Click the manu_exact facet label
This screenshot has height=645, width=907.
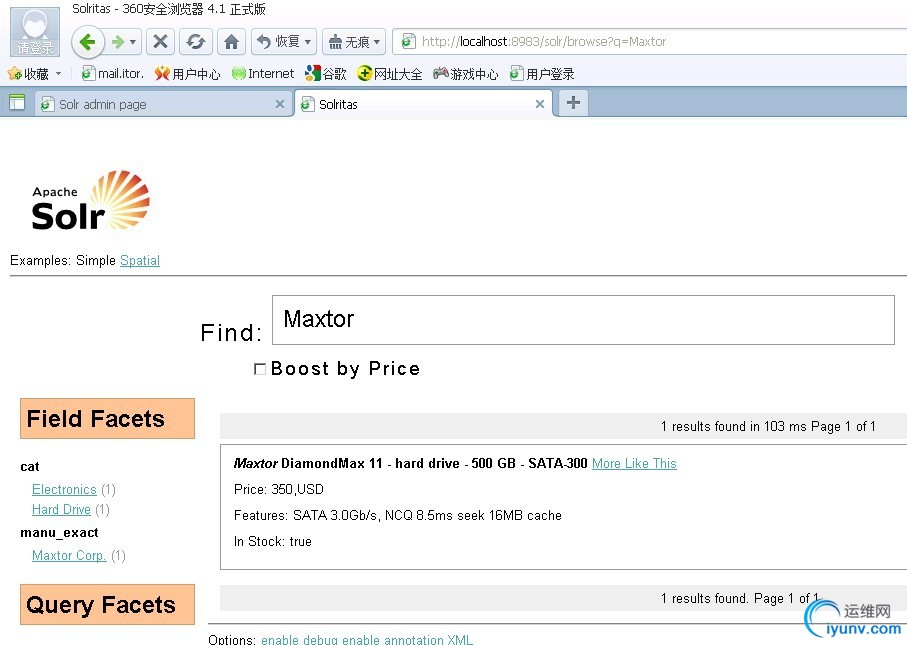click(x=59, y=533)
